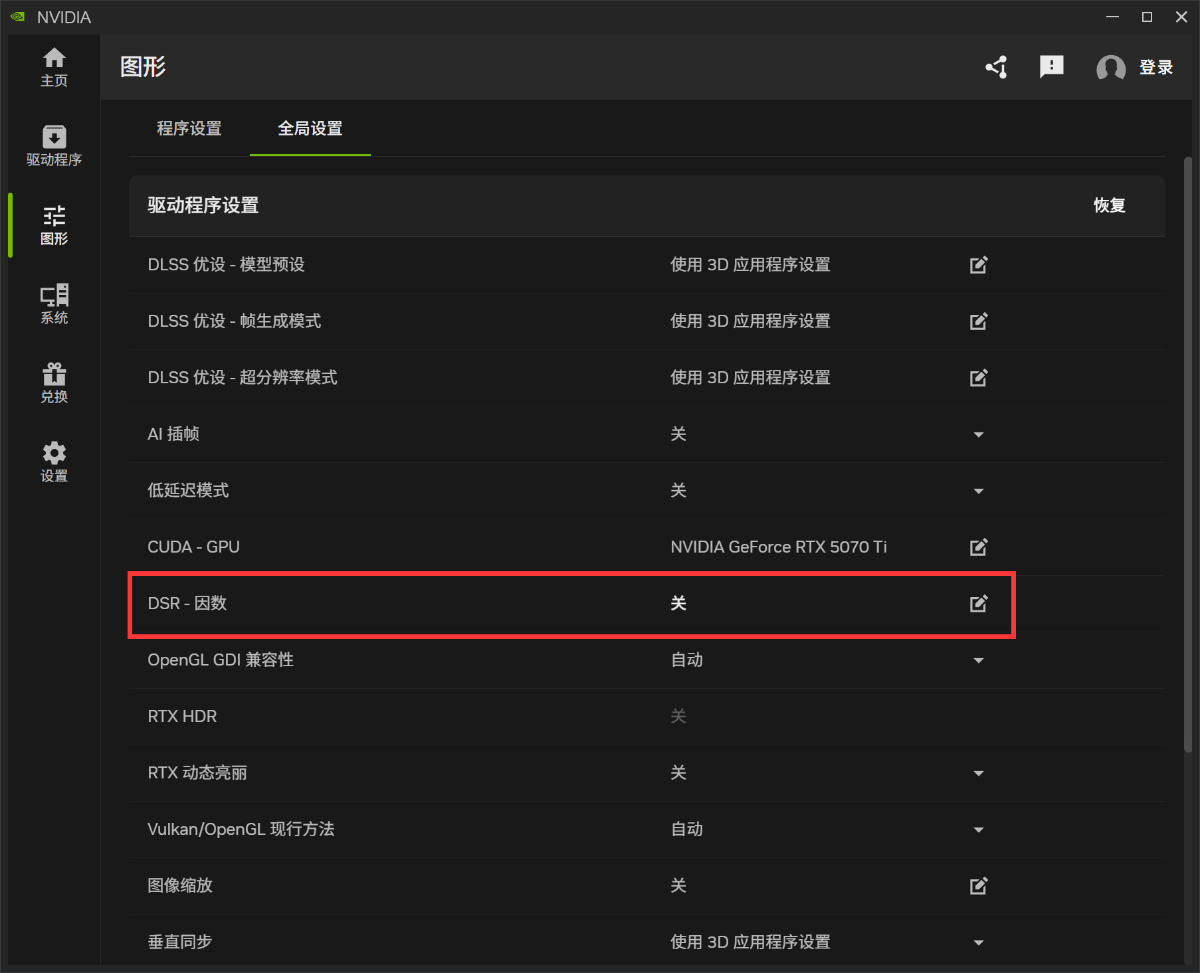
Task: Open the feedback notification icon
Action: 1051,67
